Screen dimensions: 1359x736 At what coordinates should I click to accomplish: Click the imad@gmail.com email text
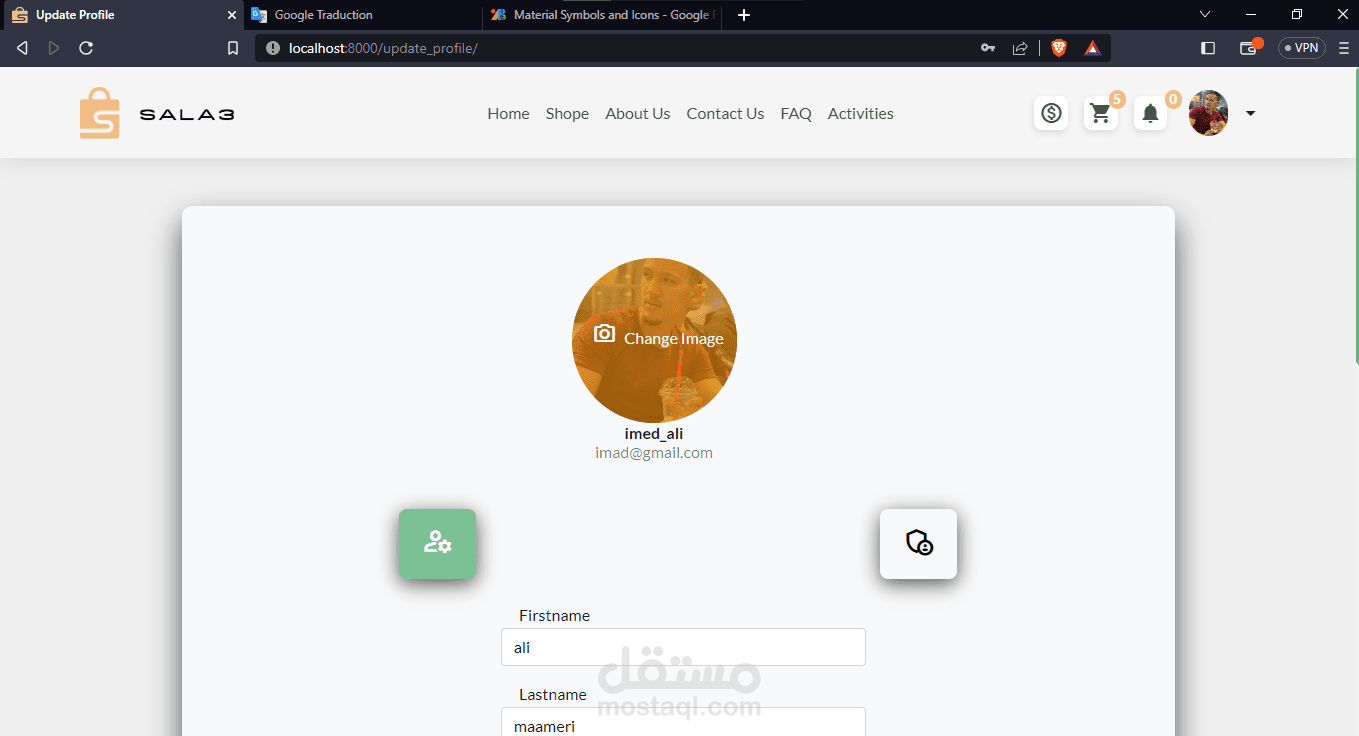[x=654, y=452]
